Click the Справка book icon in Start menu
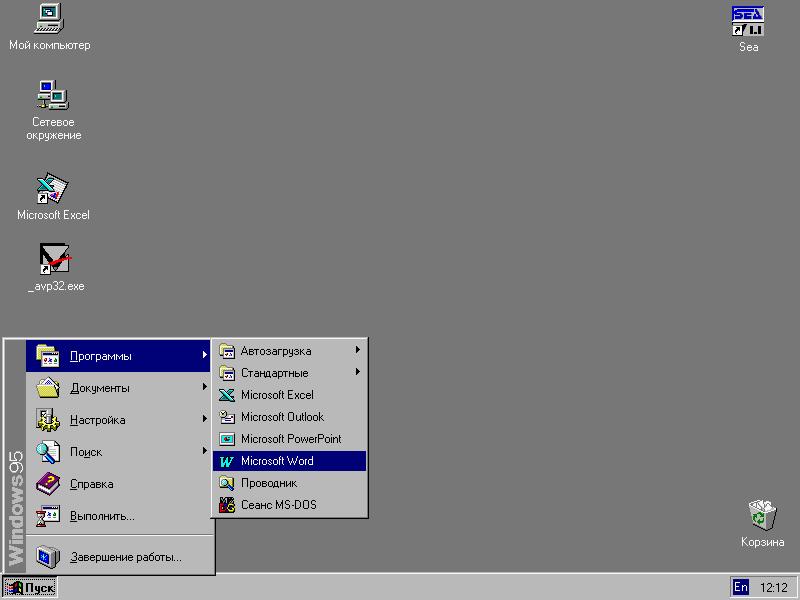 point(48,484)
